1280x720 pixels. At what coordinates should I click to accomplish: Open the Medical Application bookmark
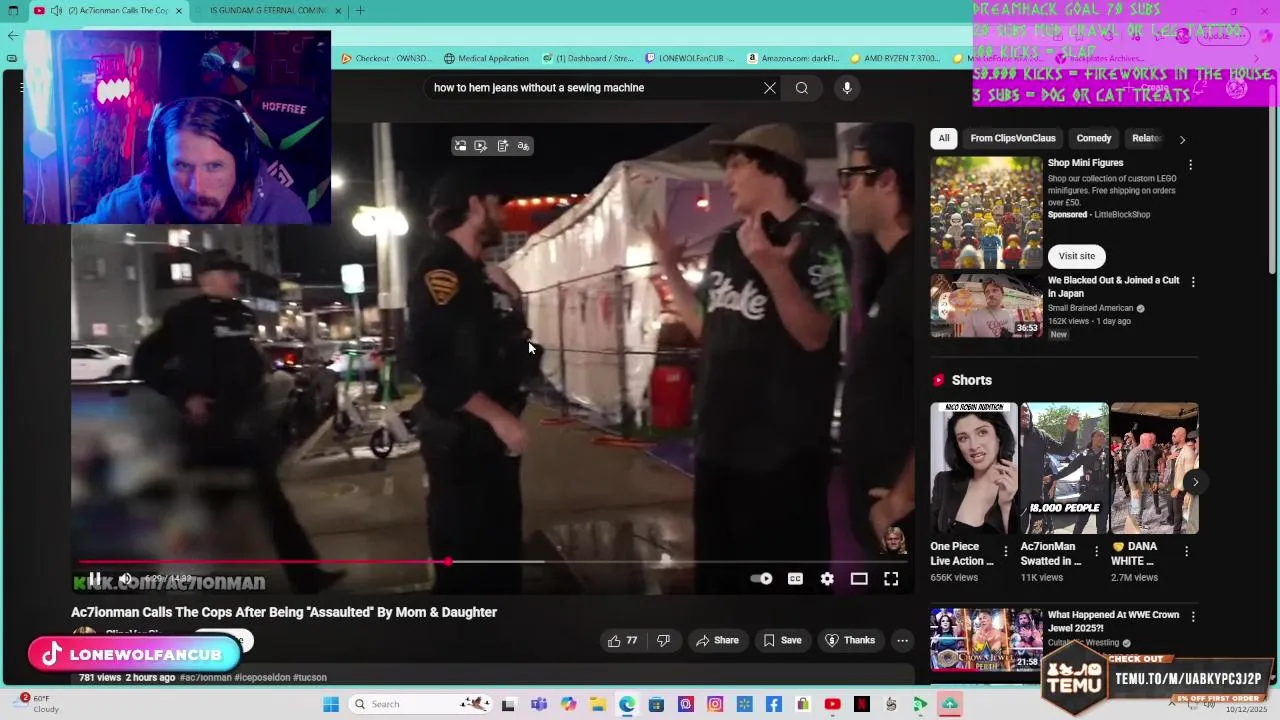[x=486, y=58]
